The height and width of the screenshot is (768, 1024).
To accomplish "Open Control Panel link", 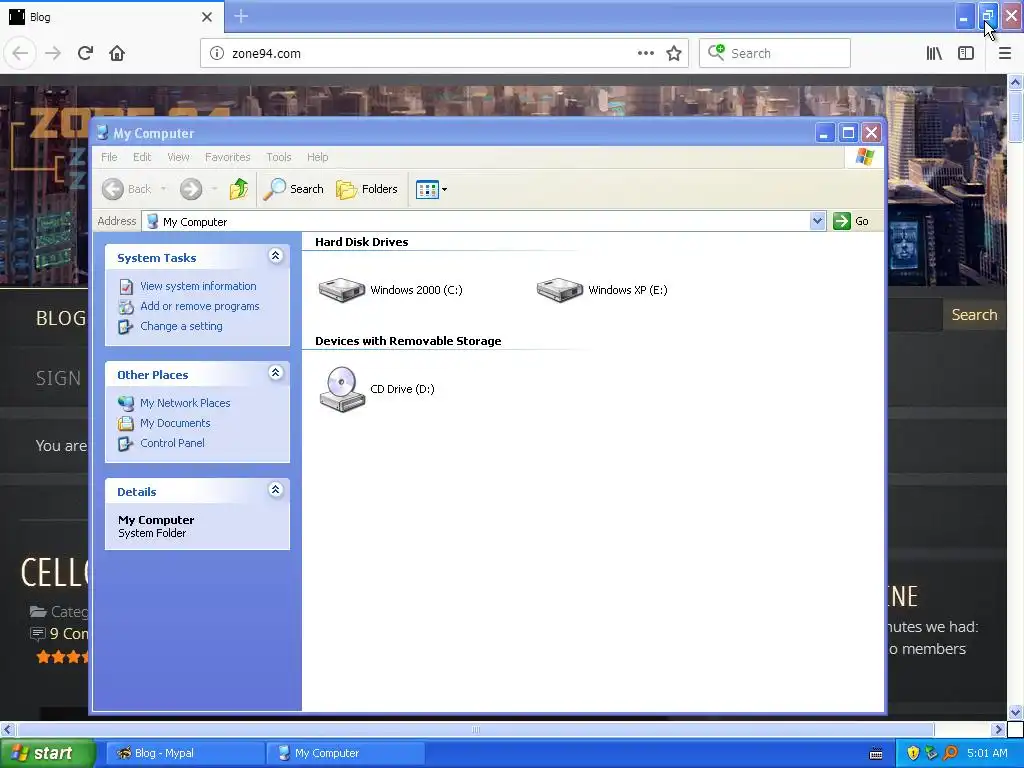I will click(172, 443).
